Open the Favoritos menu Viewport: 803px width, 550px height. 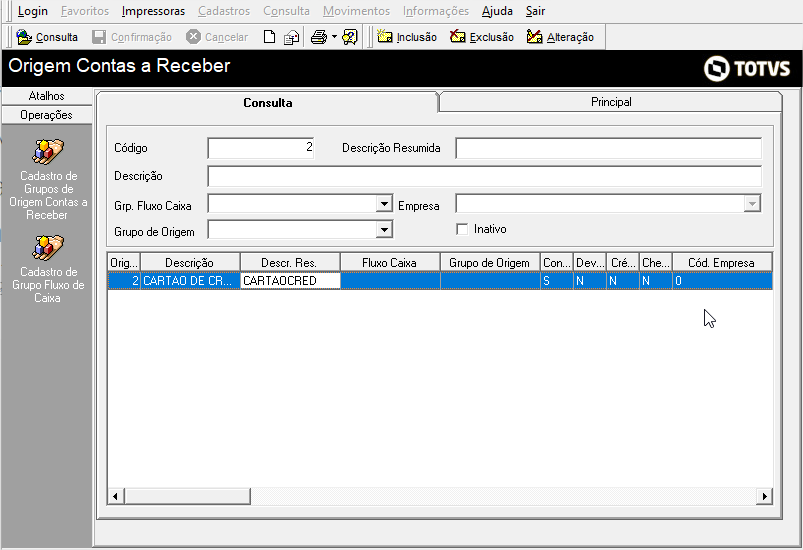click(85, 11)
